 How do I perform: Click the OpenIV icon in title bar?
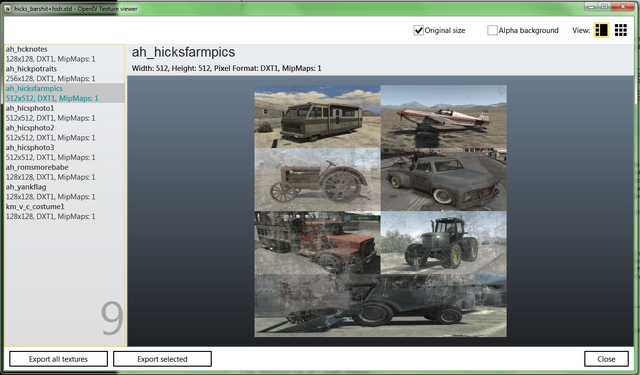(x=8, y=9)
